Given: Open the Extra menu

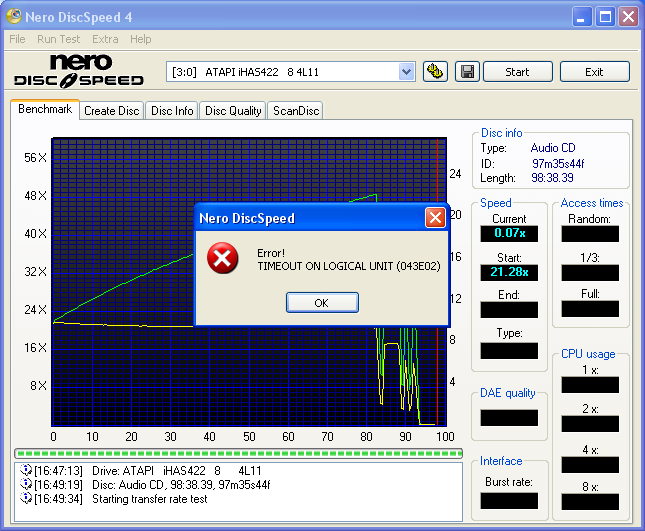Looking at the screenshot, I should point(105,39).
